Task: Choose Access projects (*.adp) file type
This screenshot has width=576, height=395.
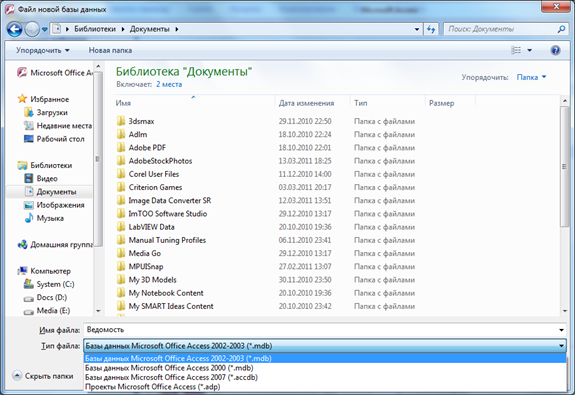Action: pos(325,387)
